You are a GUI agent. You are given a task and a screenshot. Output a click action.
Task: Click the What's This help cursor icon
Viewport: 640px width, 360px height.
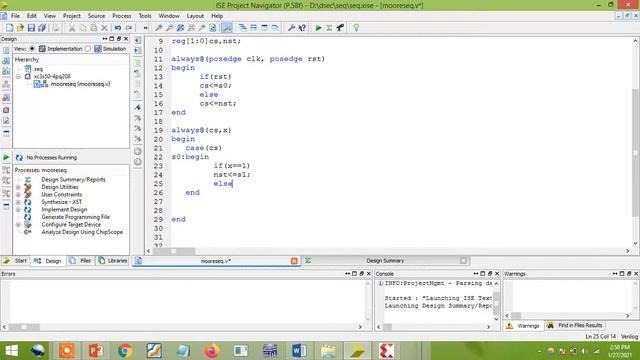pyautogui.click(x=302, y=28)
